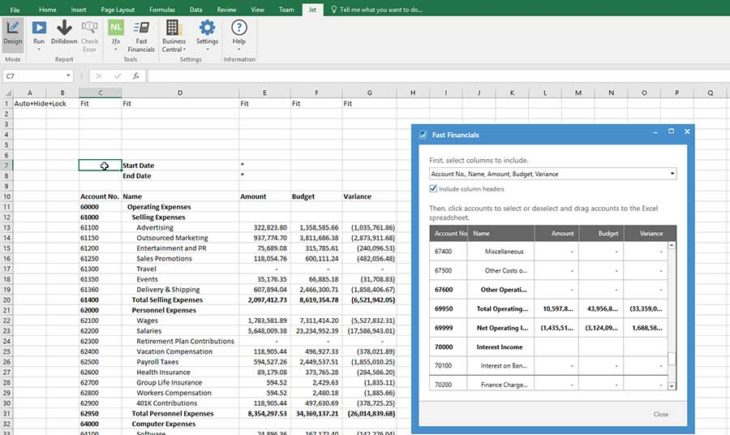The image size is (730, 435).
Task: Click the Design mode icon
Action: (x=13, y=28)
